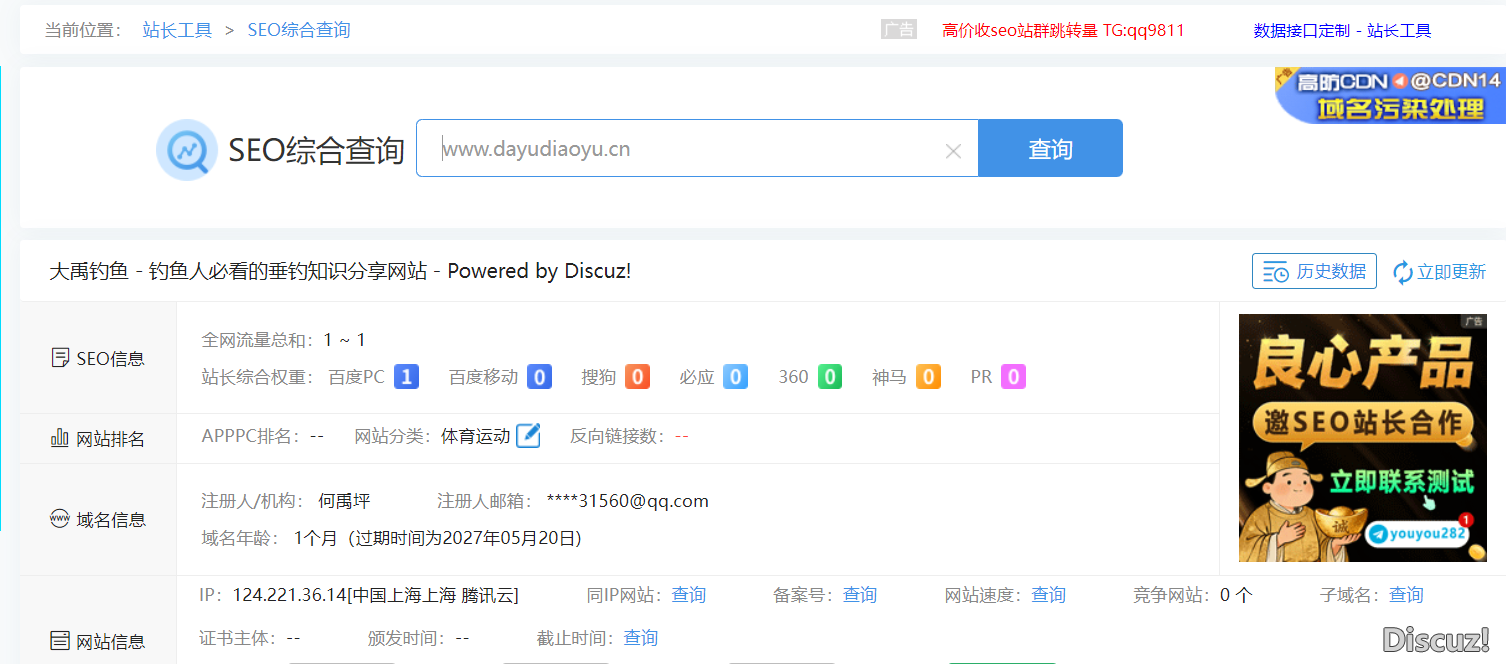Click 查询 next to 子域名

pyautogui.click(x=1406, y=595)
